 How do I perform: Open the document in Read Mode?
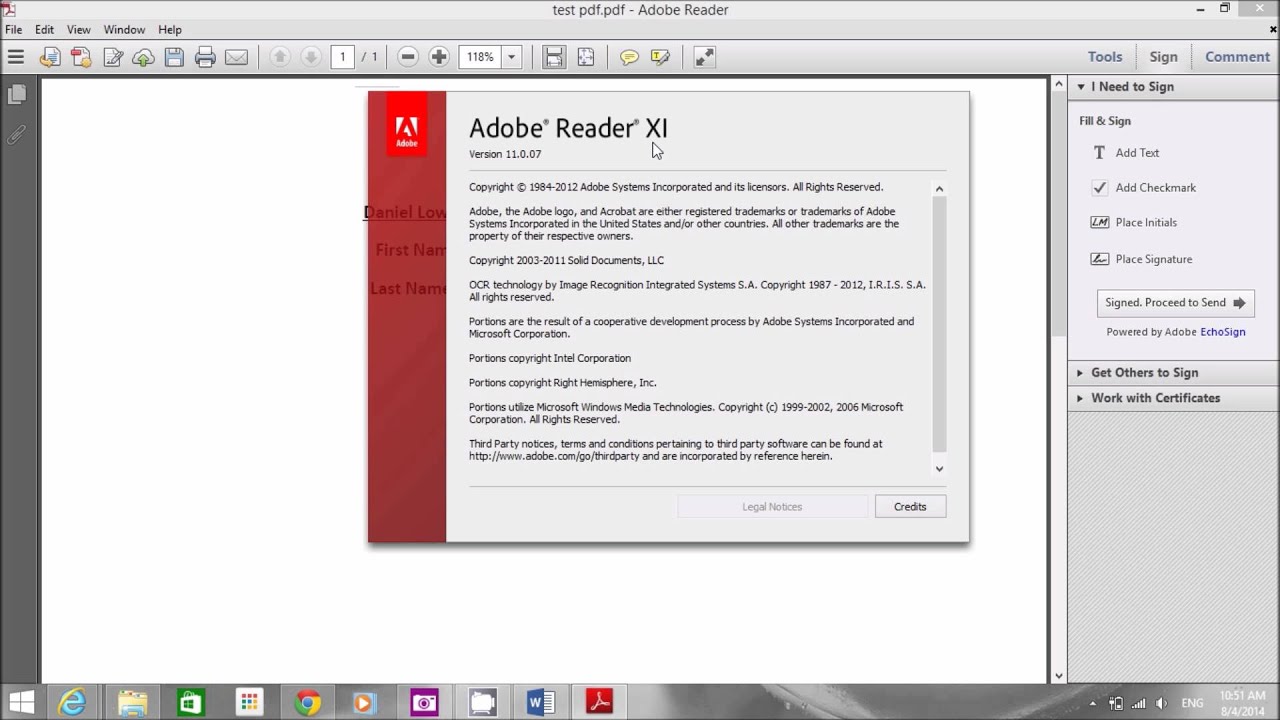click(x=703, y=57)
